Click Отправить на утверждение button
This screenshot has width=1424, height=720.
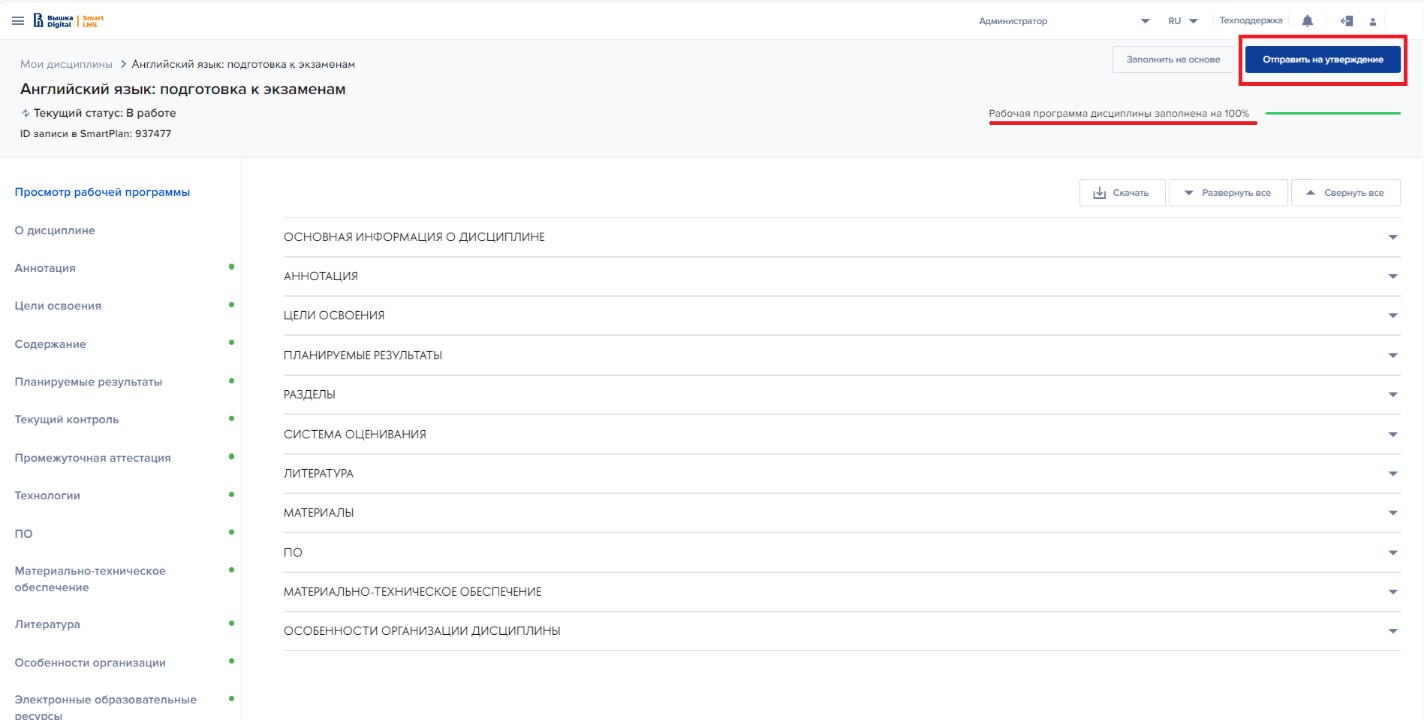(x=1322, y=60)
